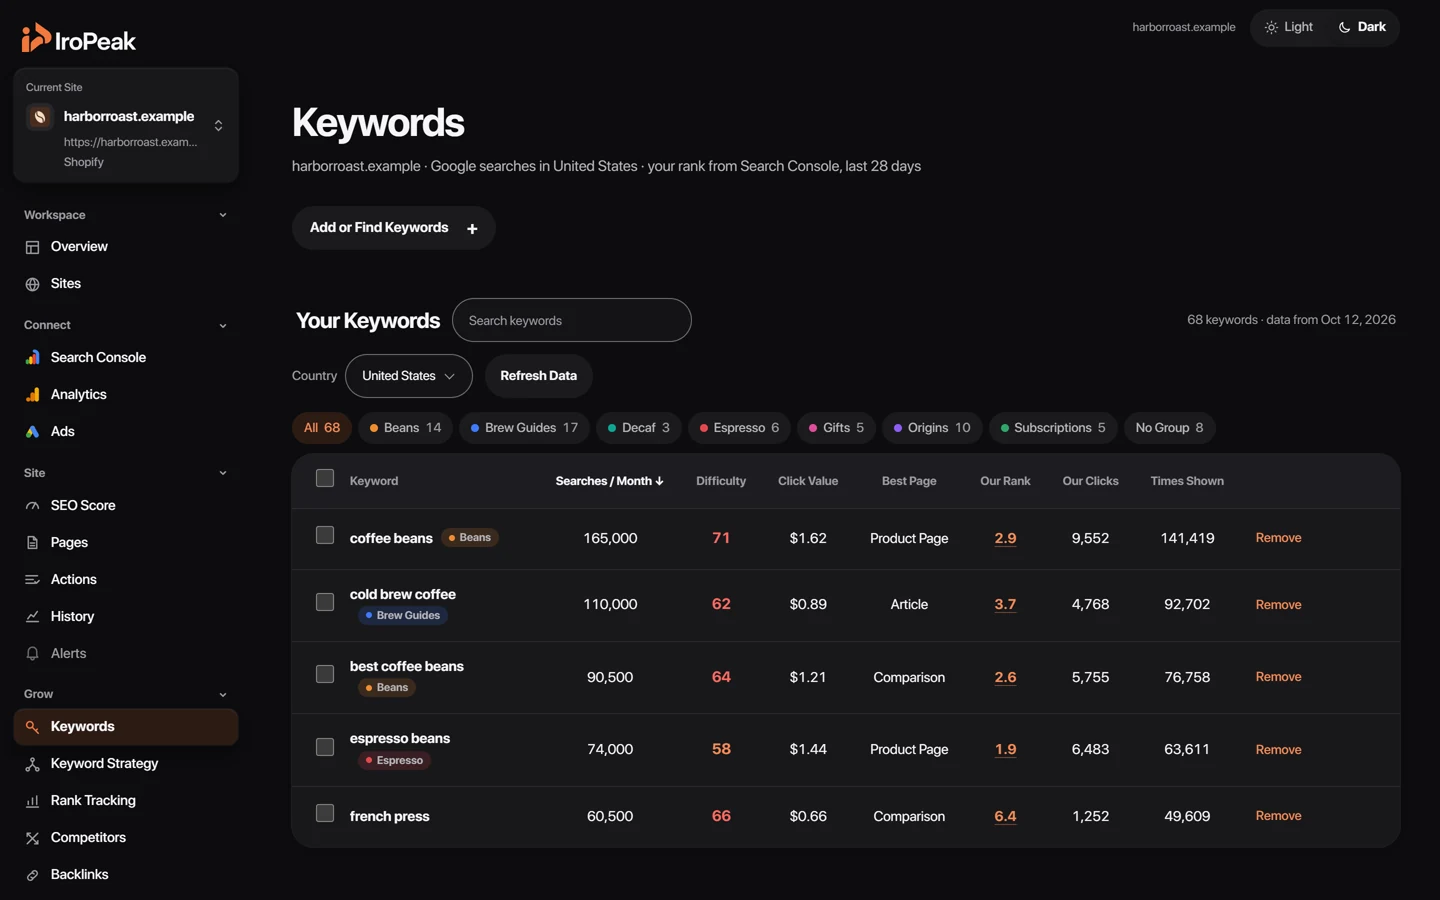Click the IroPeak logo icon
Image resolution: width=1440 pixels, height=900 pixels.
click(x=36, y=37)
